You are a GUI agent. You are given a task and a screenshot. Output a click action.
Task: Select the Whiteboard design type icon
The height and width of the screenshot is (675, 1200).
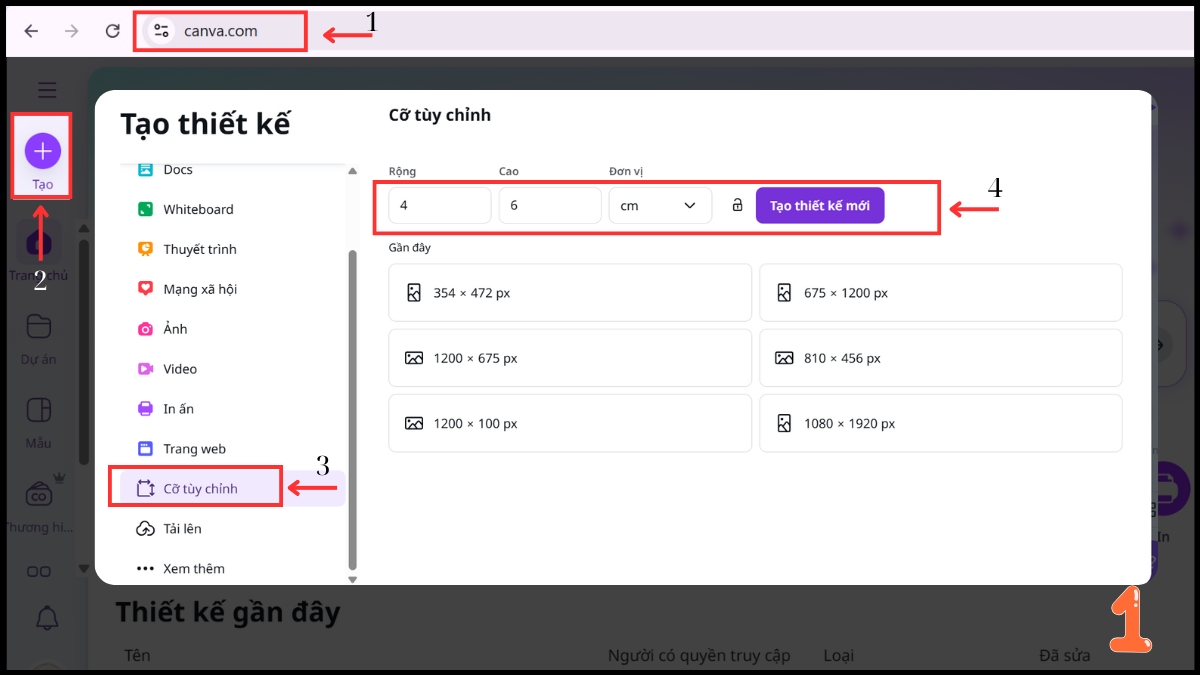[145, 209]
